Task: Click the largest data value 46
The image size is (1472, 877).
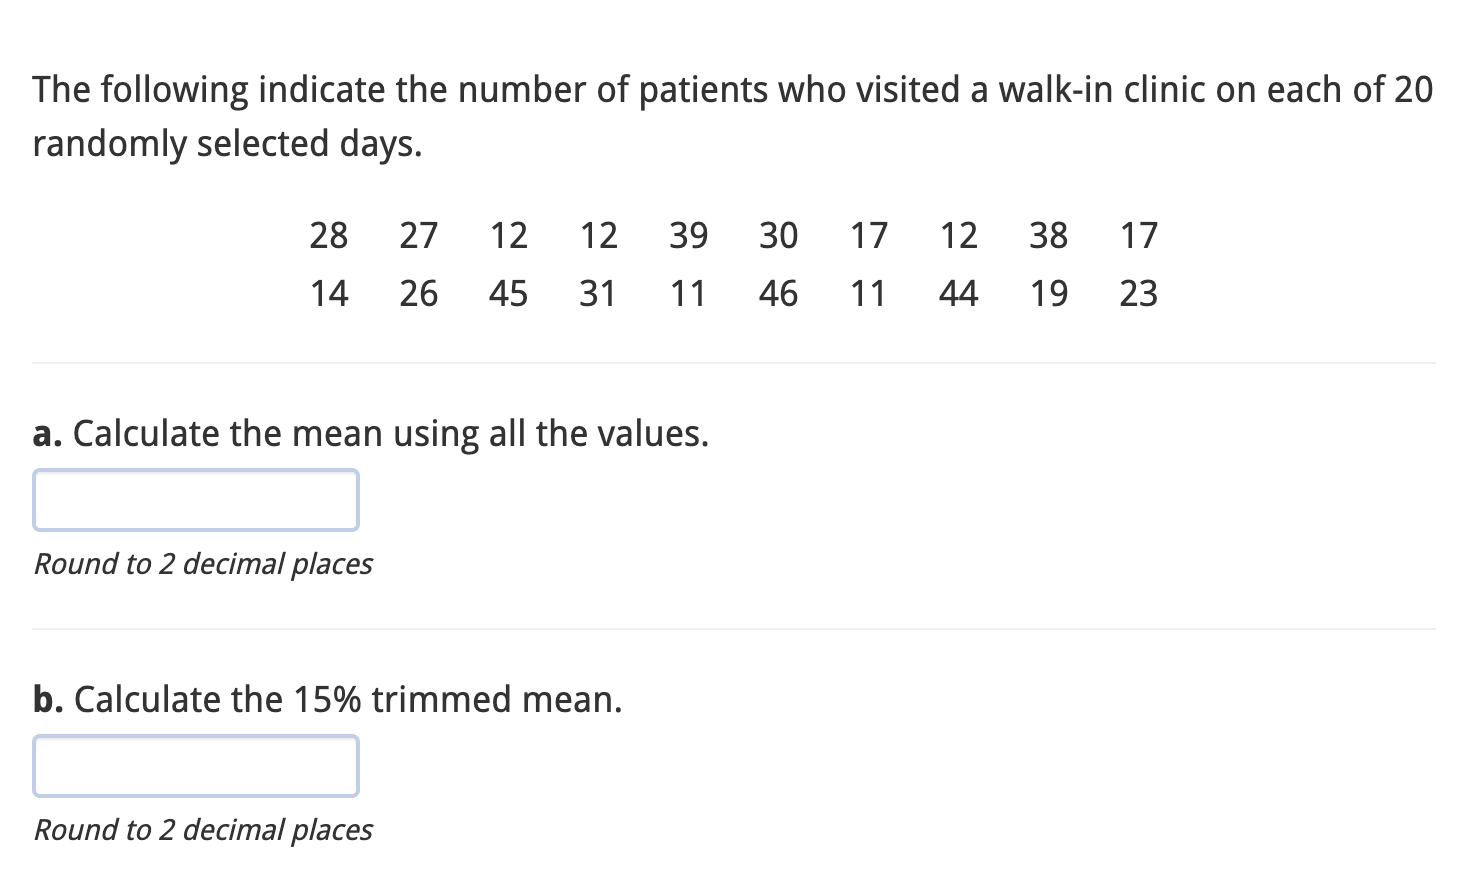Action: pos(778,293)
